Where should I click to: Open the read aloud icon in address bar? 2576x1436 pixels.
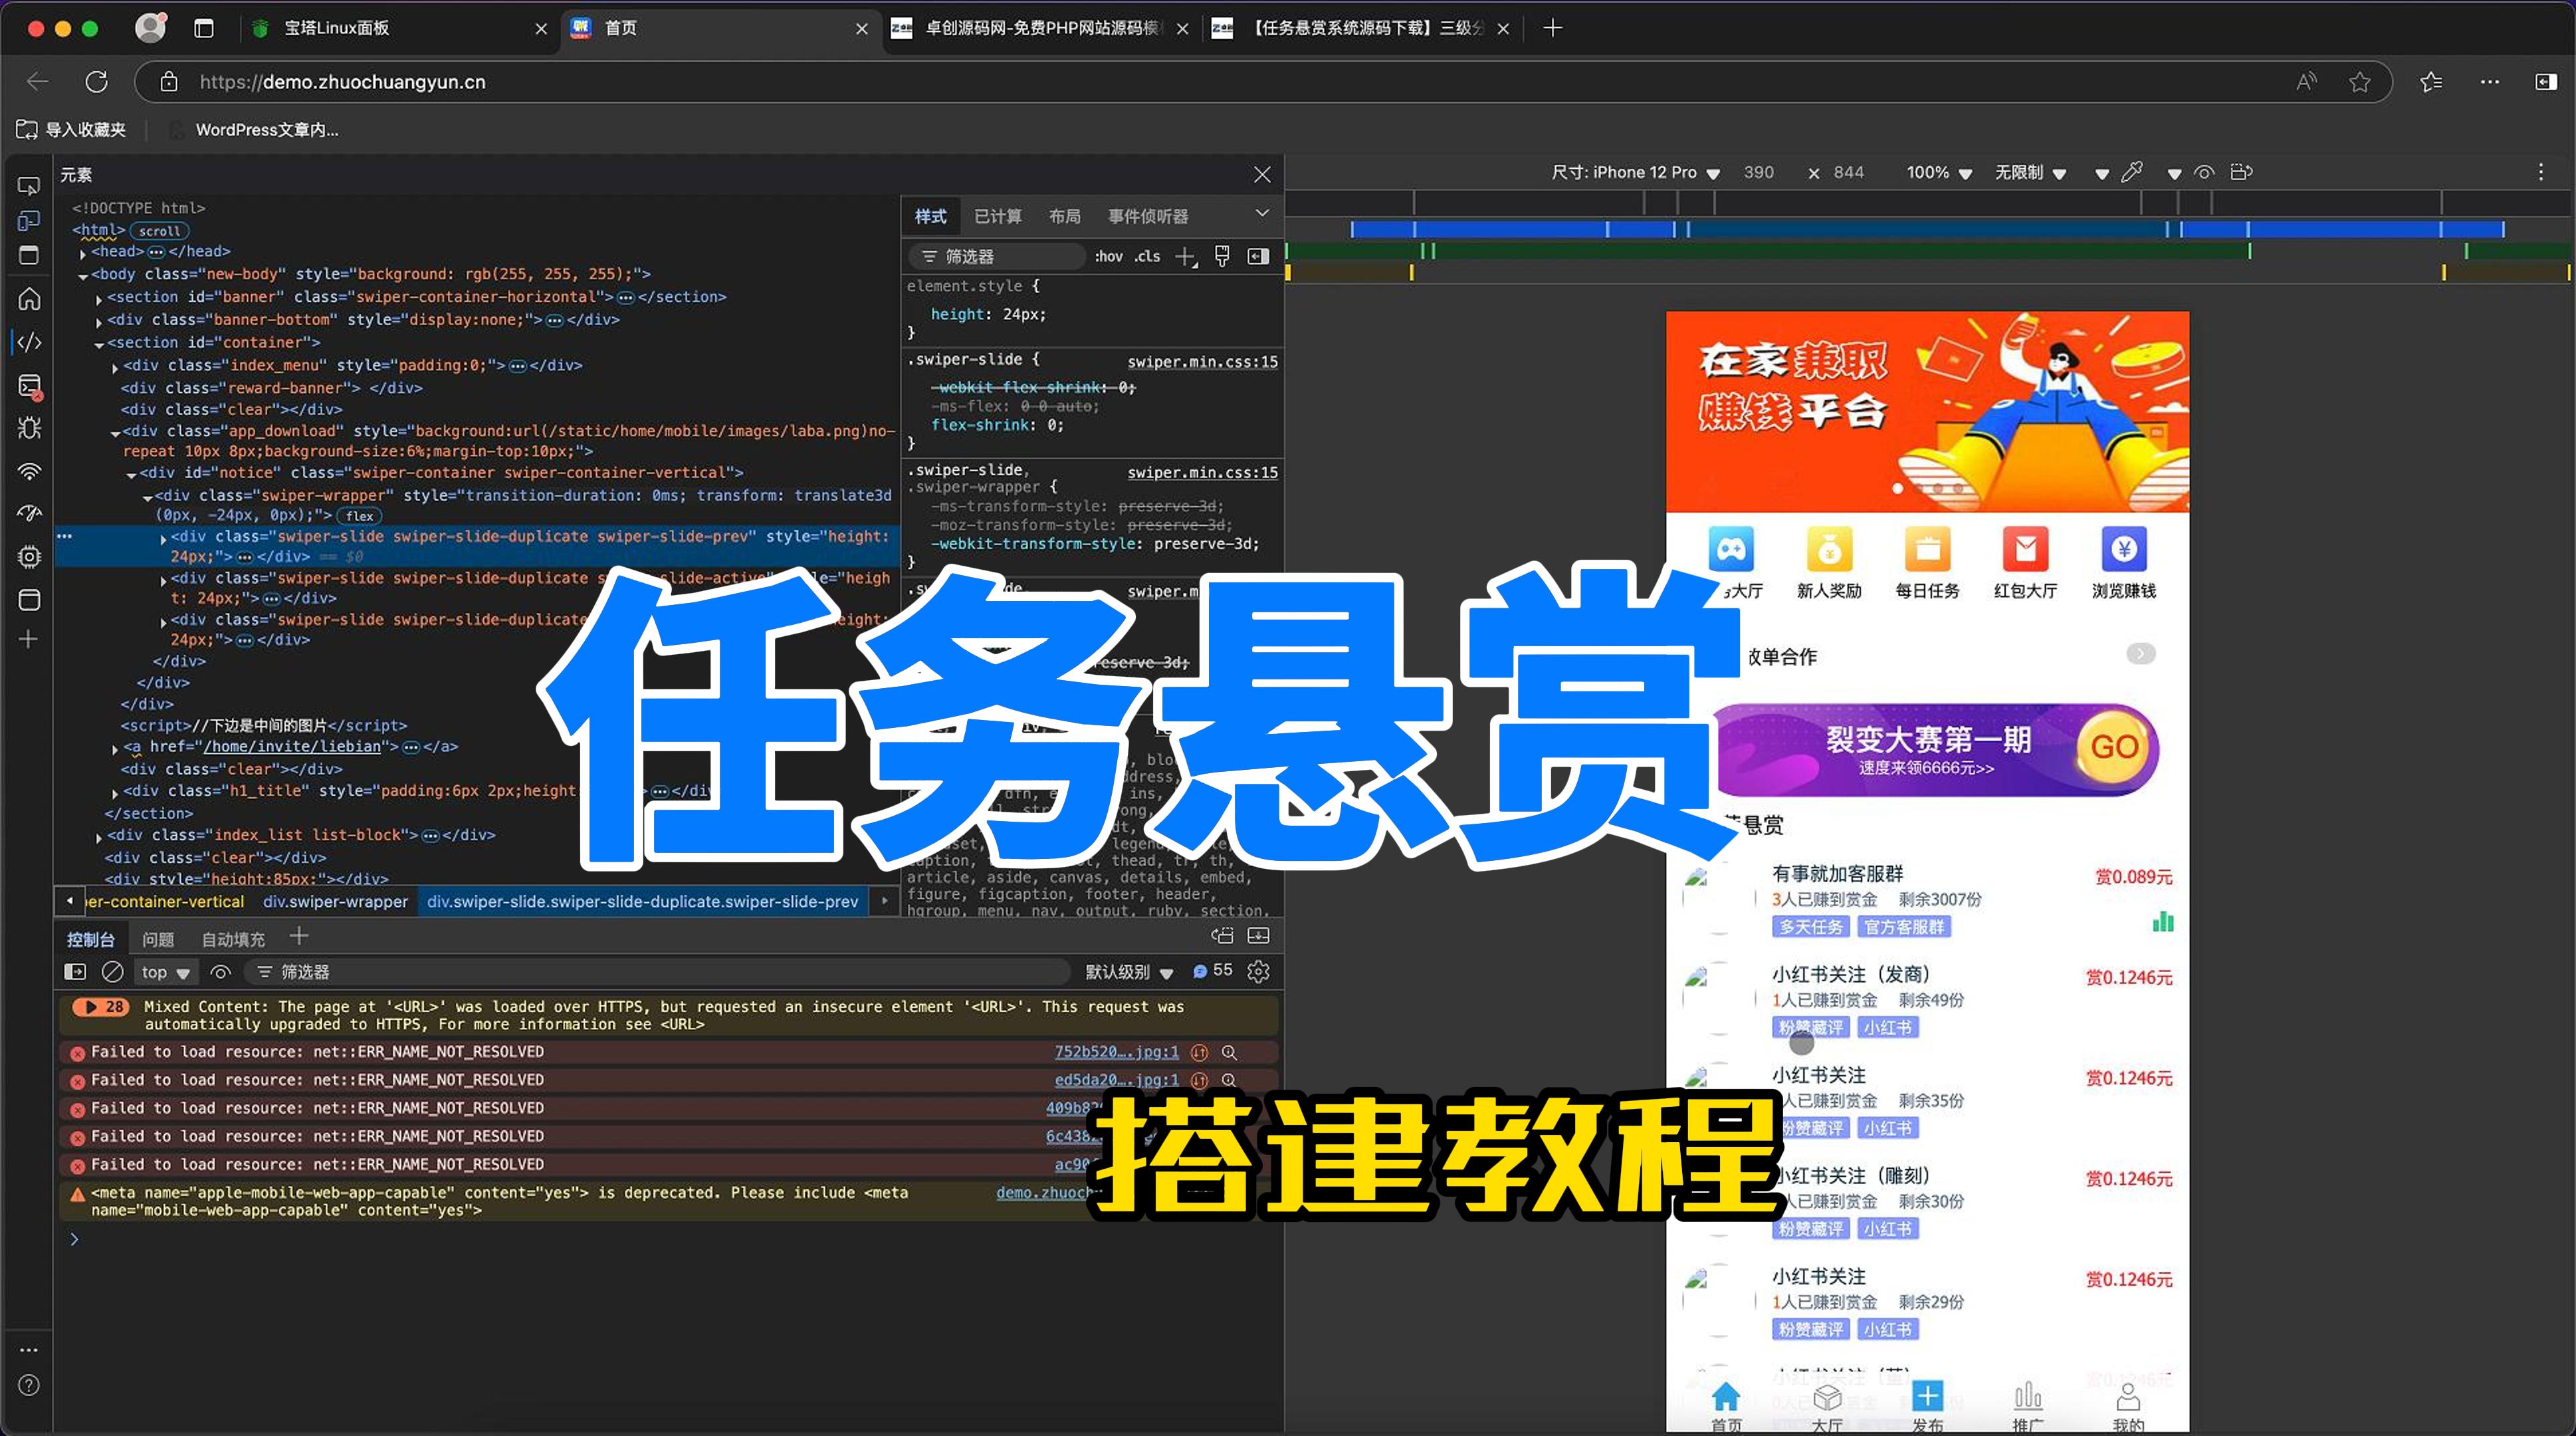pyautogui.click(x=2307, y=82)
